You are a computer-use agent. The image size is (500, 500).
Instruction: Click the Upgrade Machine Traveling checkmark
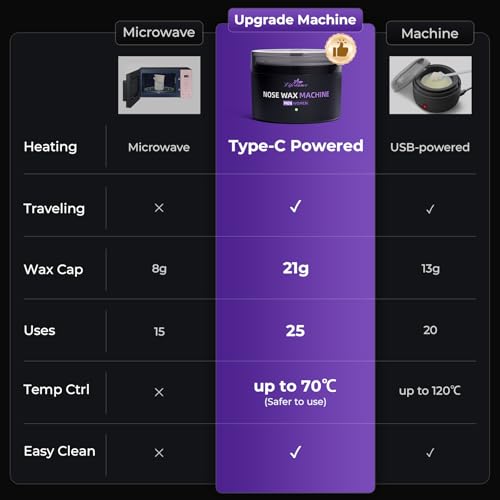296,206
